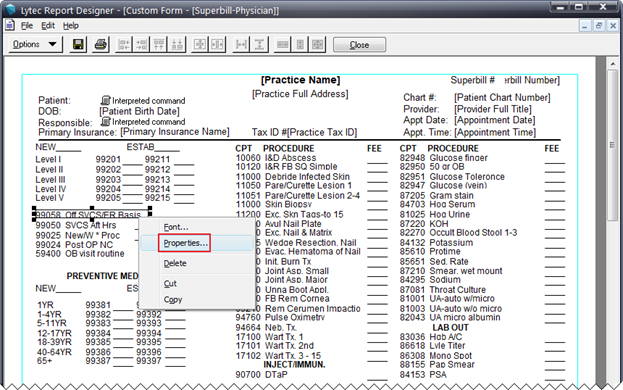Select the '99025 New/W * Proc' text
Screen dimensions: 623x390
point(77,235)
